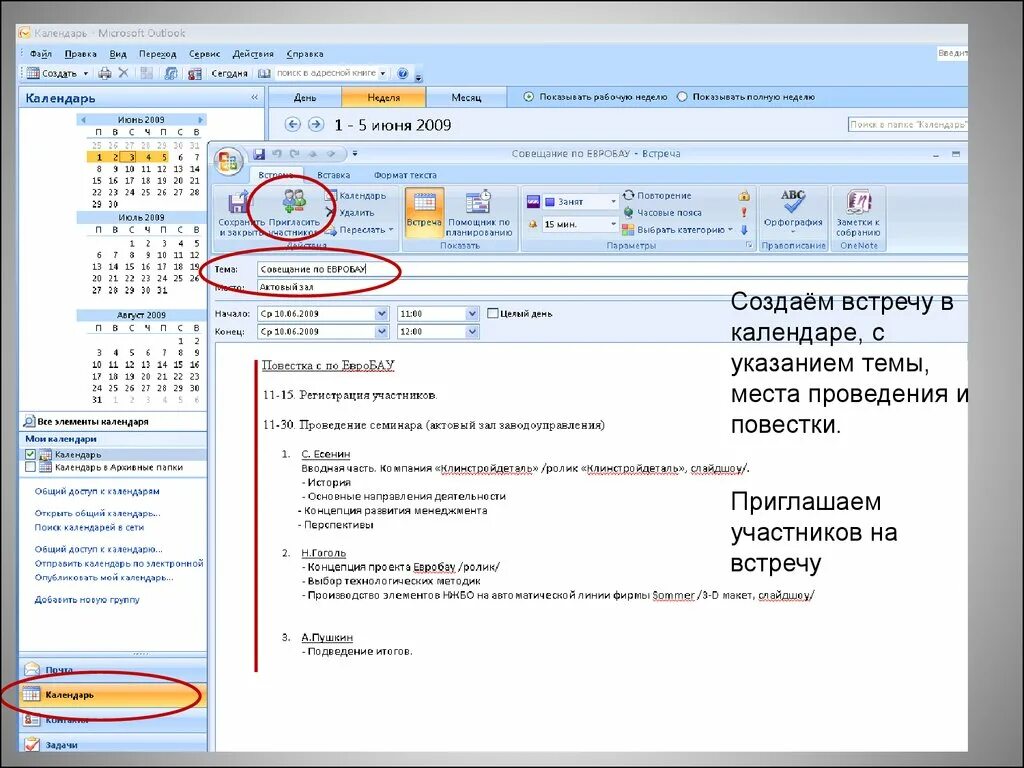
Task: Click the Тема field with Совещание по ЕВРОБАУ
Action: (x=611, y=269)
